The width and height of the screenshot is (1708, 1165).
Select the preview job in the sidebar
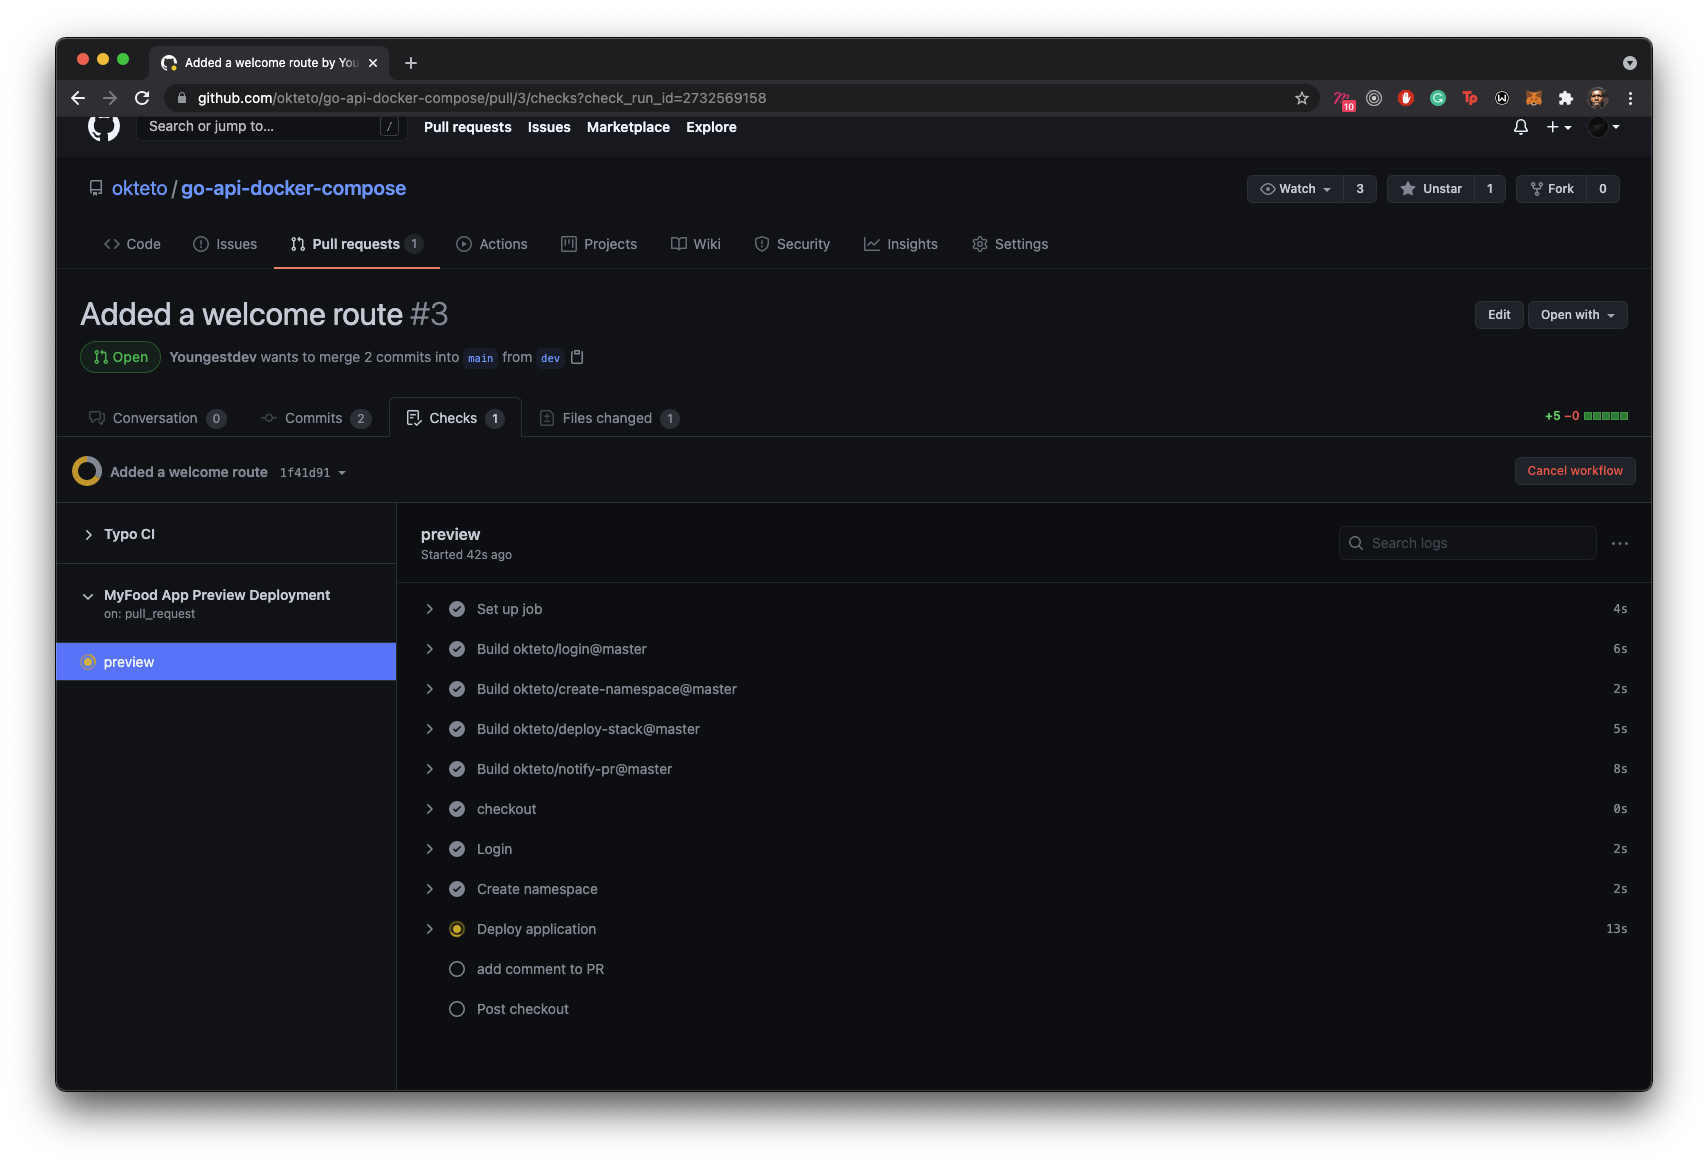(226, 662)
